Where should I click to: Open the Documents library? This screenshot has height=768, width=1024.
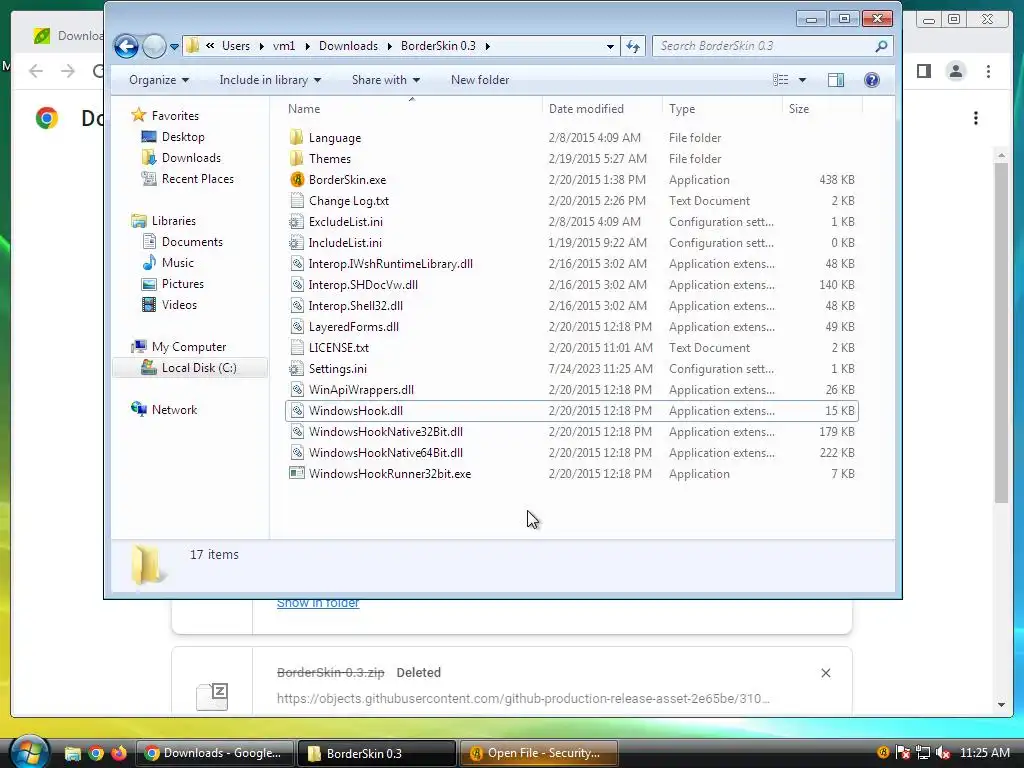tap(192, 242)
